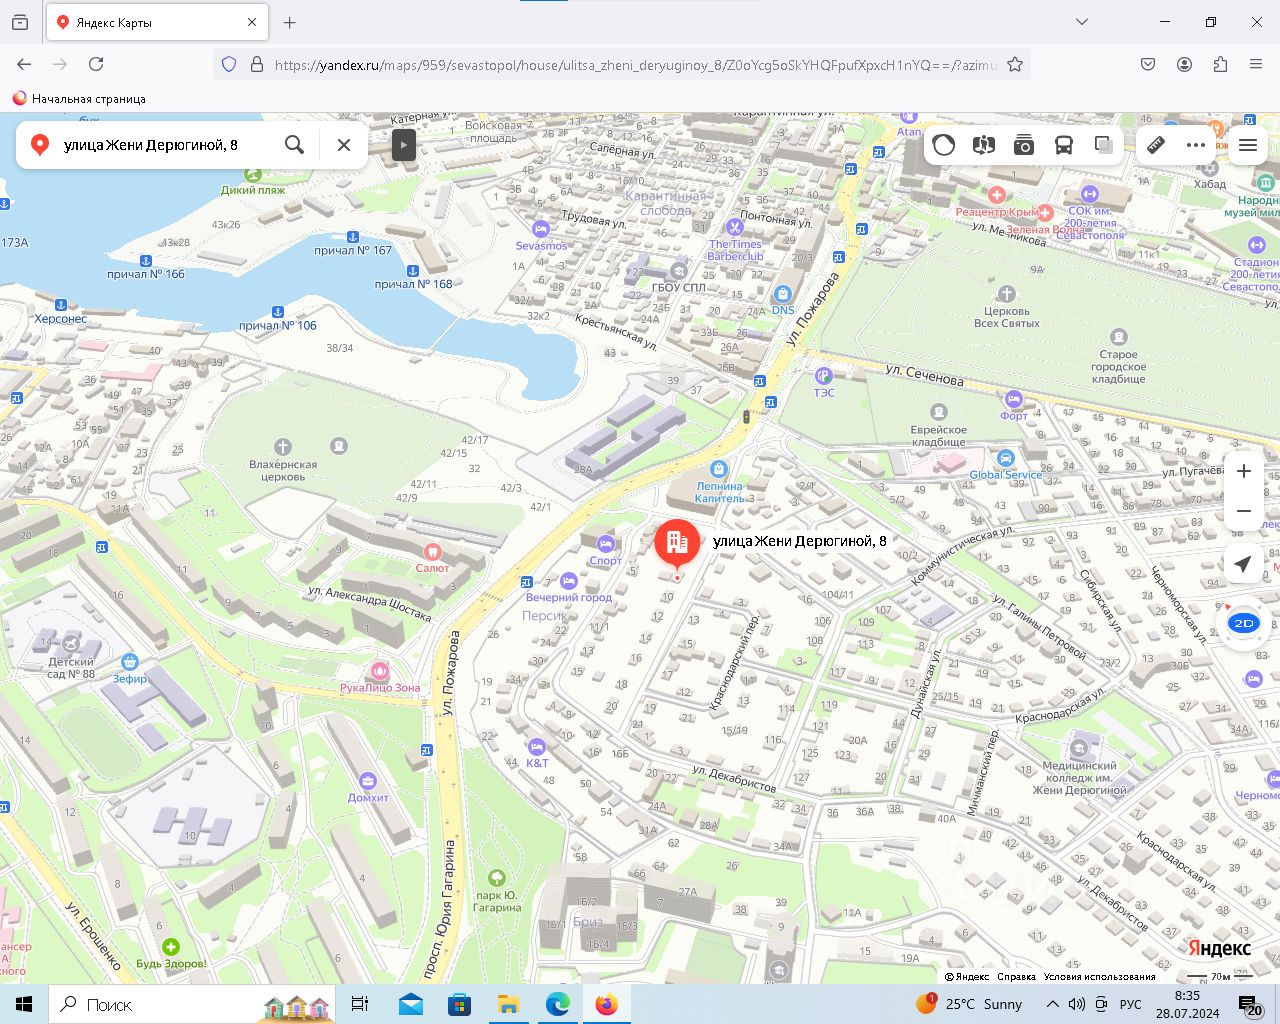Open the Firefox extensions icon
The width and height of the screenshot is (1280, 1024).
1220,64
